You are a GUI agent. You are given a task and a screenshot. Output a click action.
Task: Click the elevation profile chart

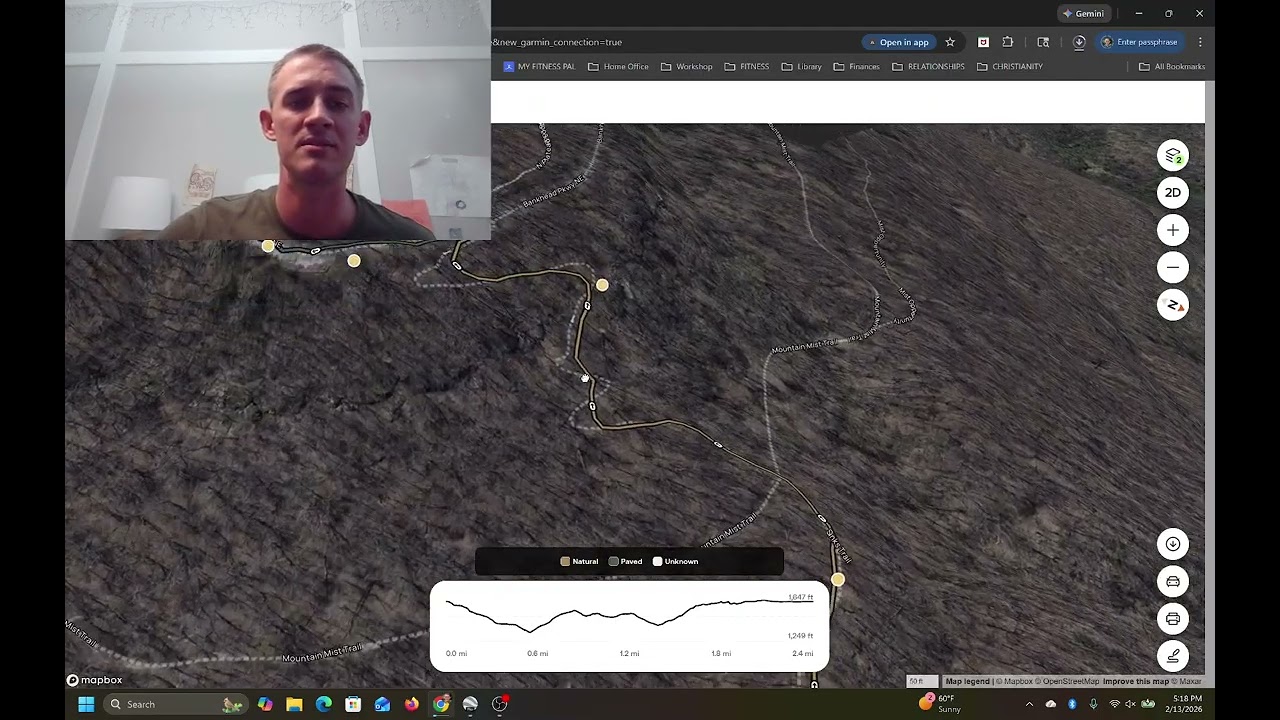(x=629, y=626)
